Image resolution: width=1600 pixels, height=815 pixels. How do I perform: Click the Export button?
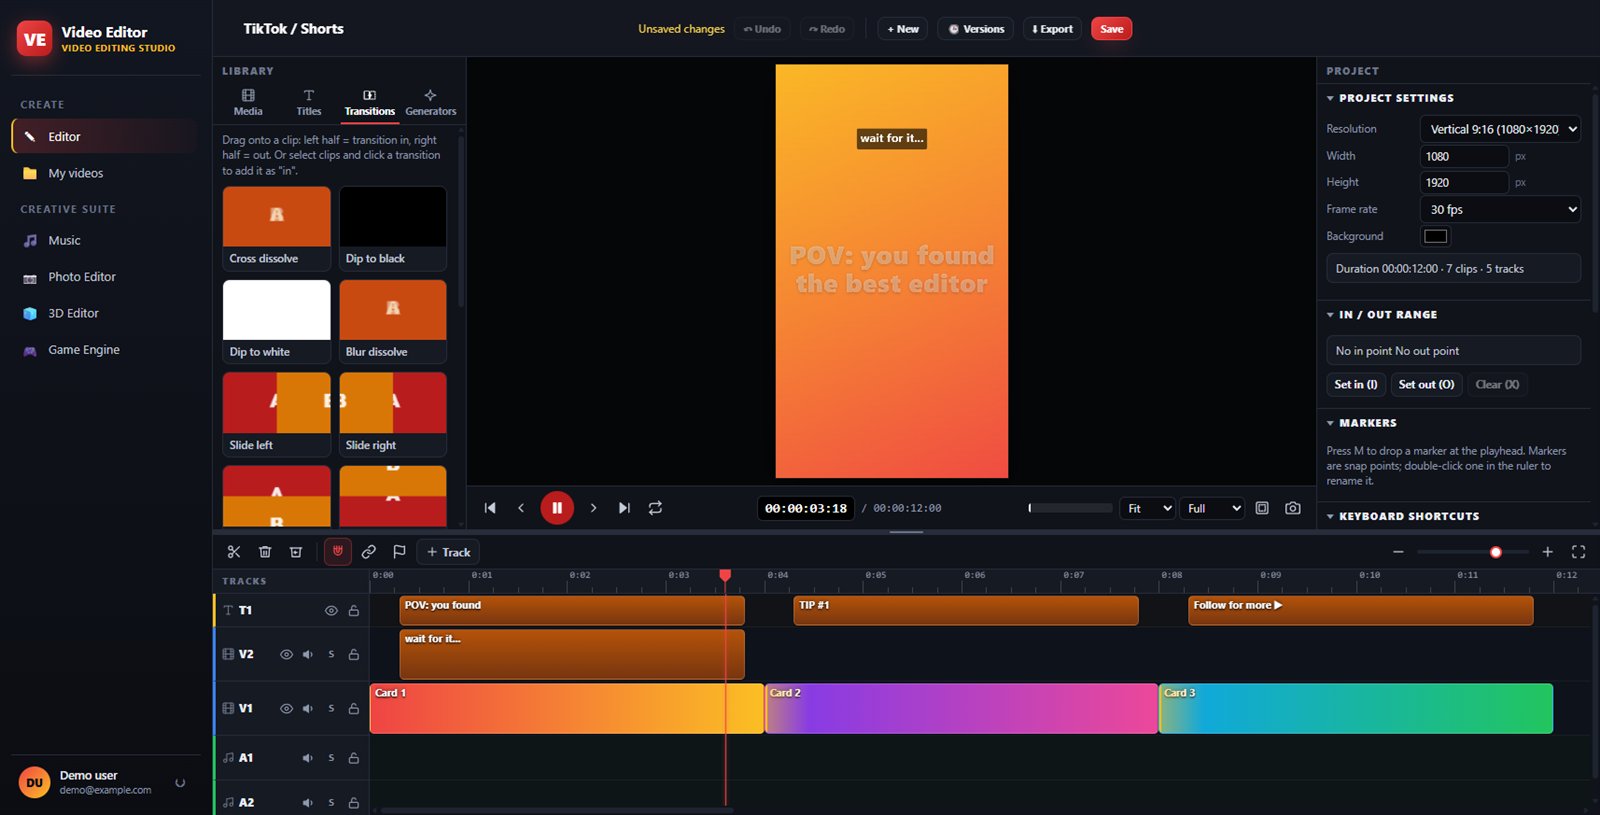(1052, 29)
